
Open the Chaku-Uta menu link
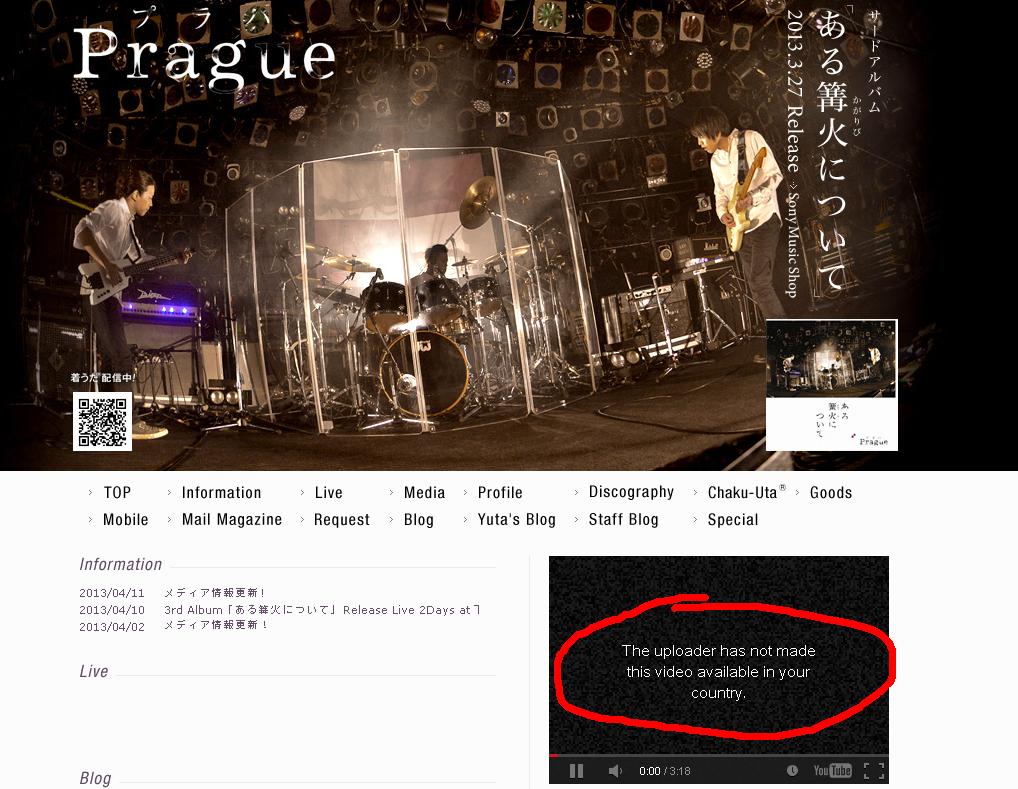(746, 492)
